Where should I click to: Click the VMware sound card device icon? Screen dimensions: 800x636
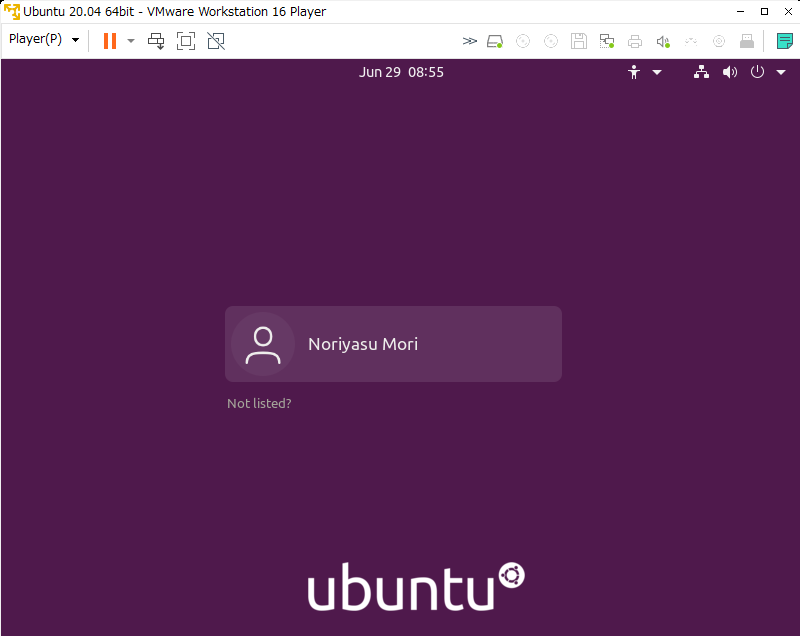point(663,41)
